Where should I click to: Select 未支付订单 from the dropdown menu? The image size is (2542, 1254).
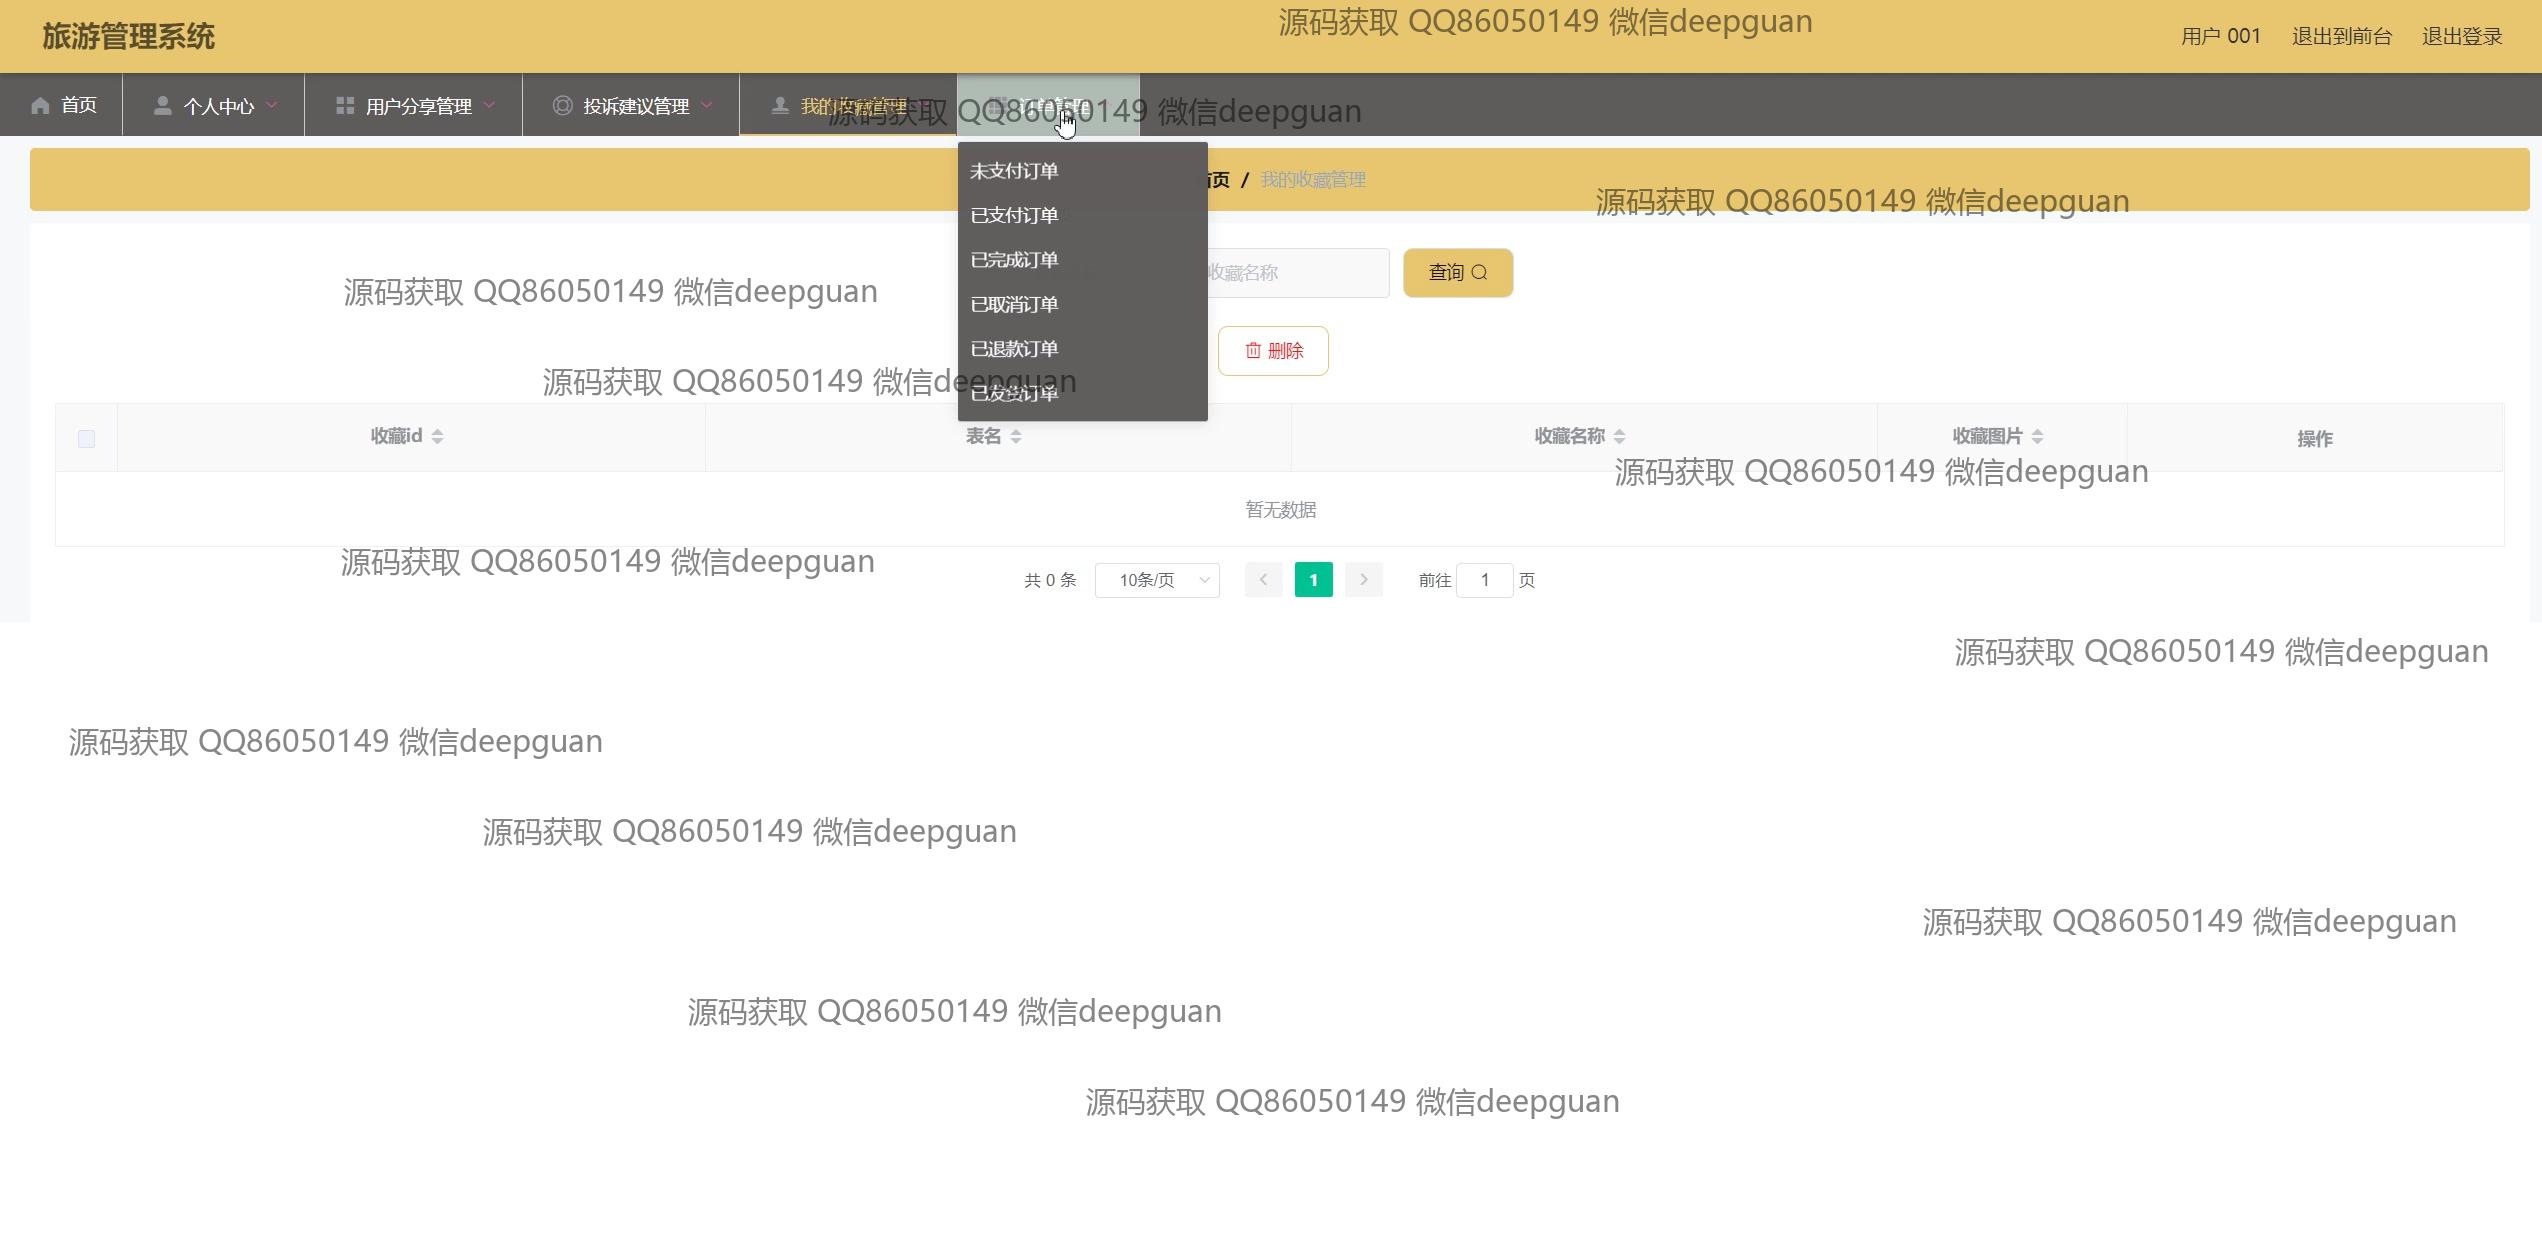(1014, 171)
